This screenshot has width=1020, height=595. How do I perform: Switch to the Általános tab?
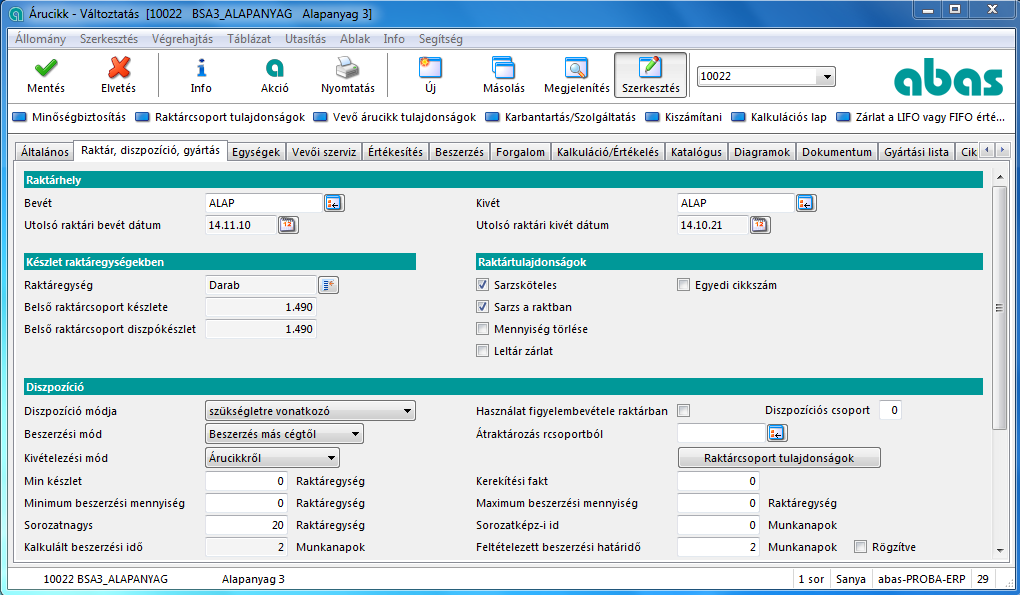click(44, 152)
